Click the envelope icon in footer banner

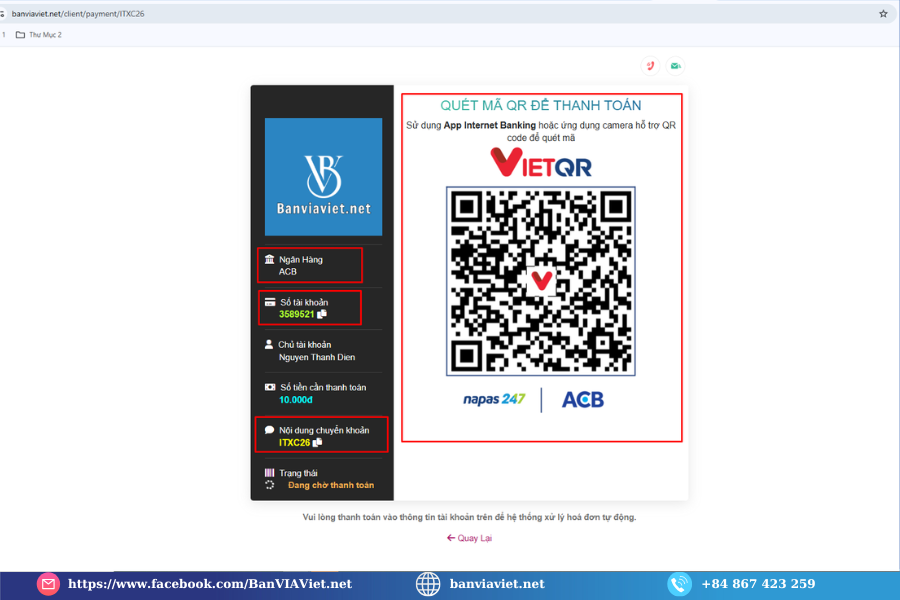tap(48, 584)
